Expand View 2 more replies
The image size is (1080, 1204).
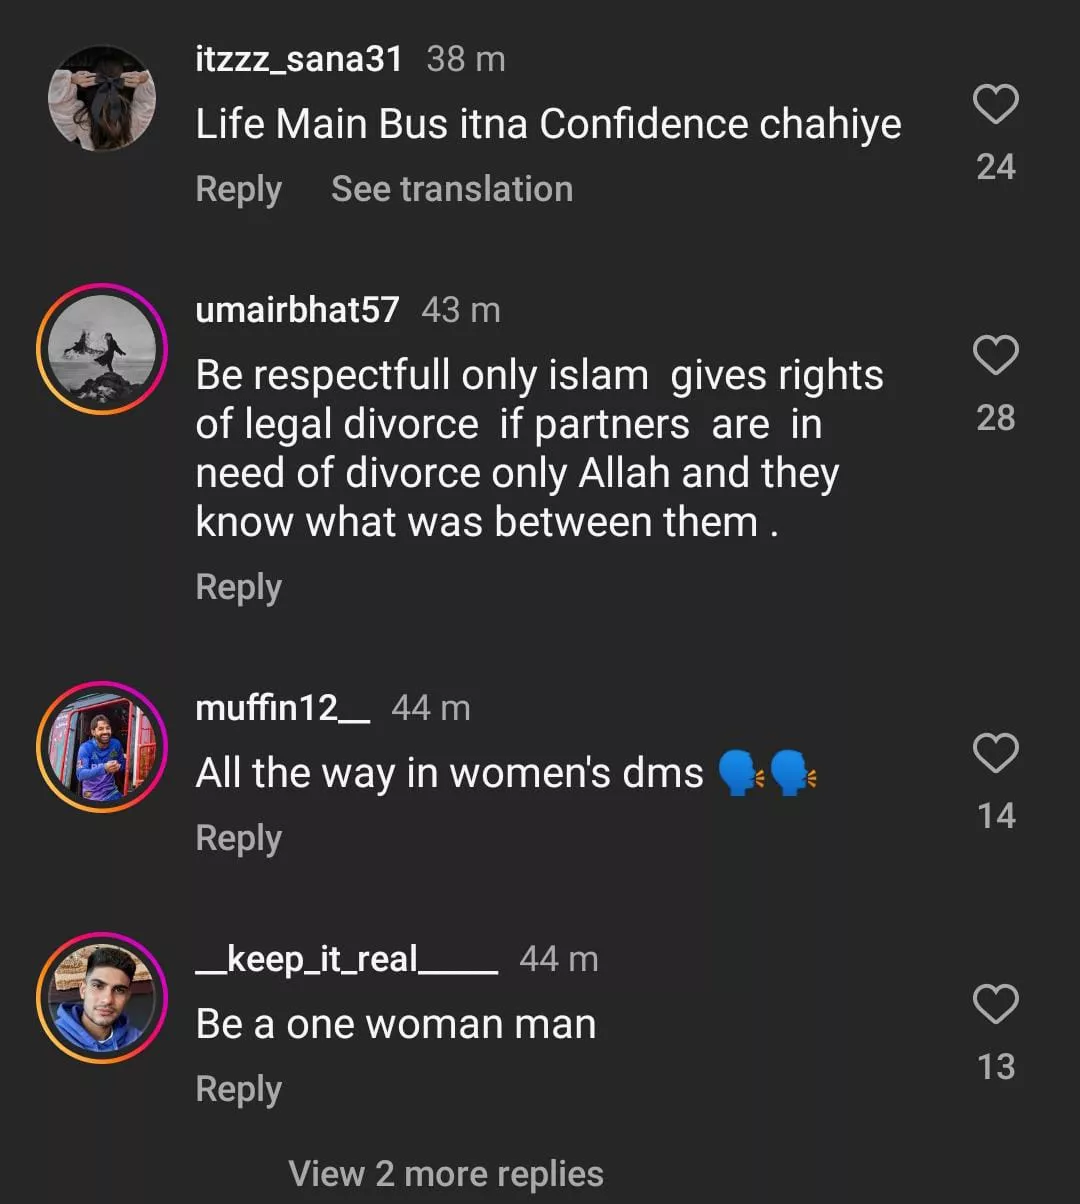[446, 1173]
